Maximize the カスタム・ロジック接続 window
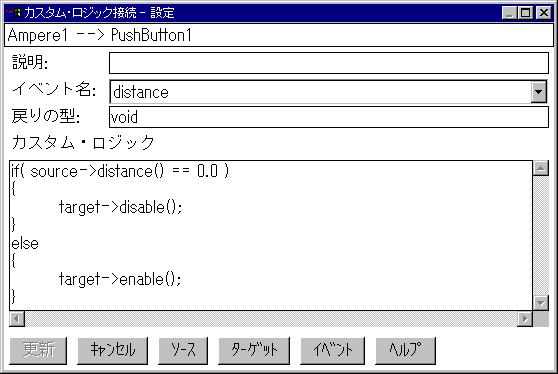The image size is (558, 374). pos(526,13)
